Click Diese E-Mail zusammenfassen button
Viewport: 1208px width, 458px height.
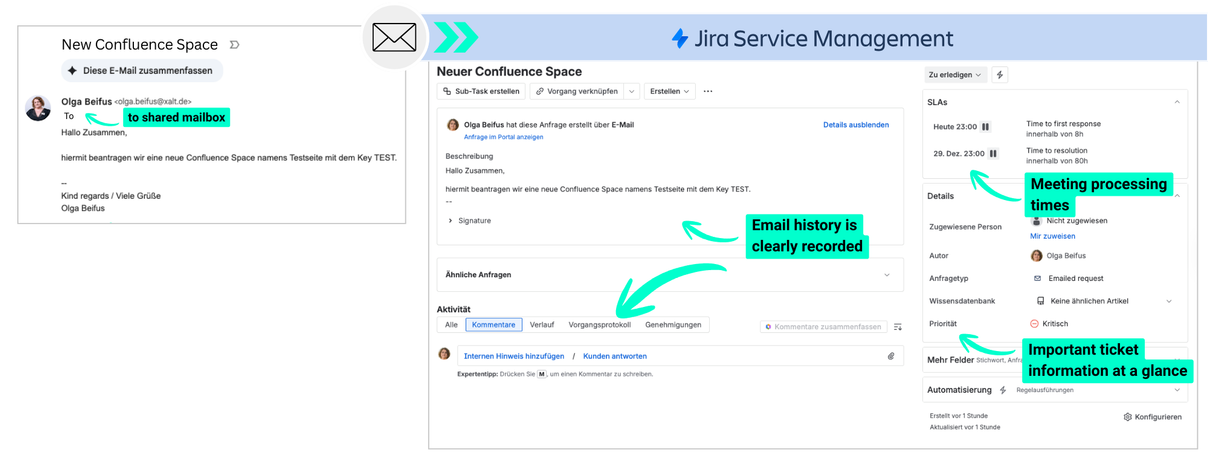click(143, 71)
